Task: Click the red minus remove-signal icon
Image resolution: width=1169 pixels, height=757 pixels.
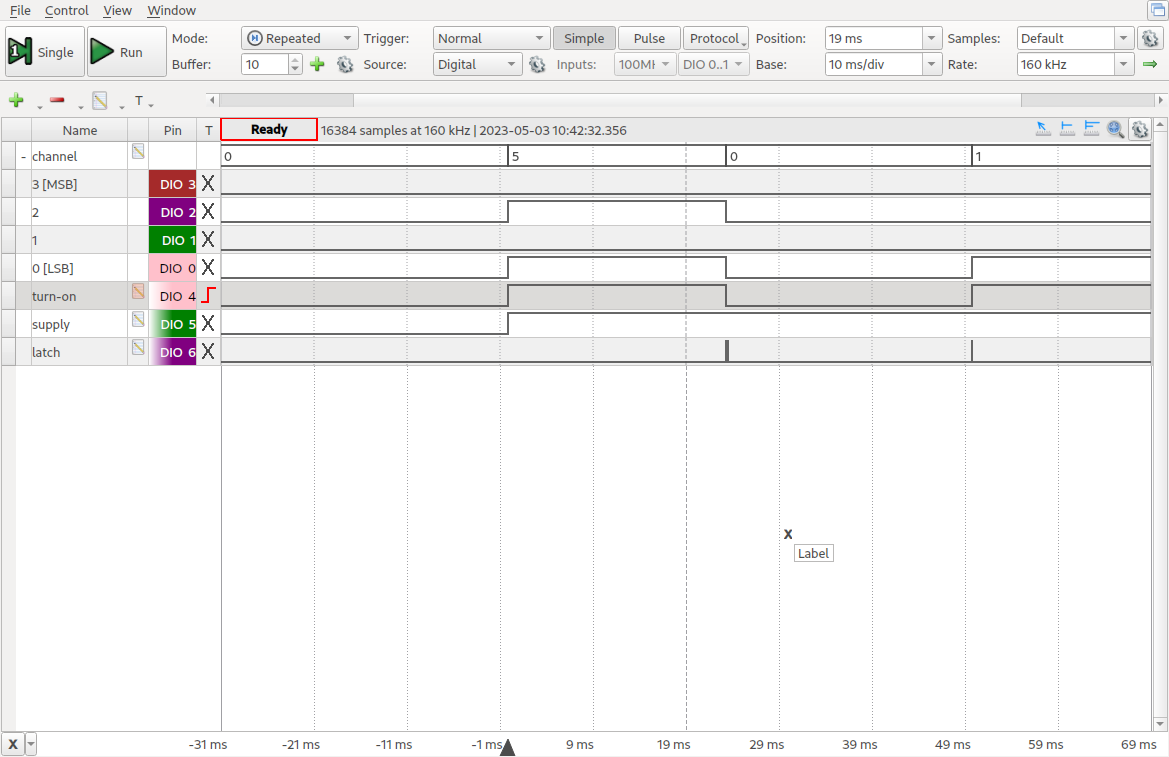Action: [x=57, y=101]
